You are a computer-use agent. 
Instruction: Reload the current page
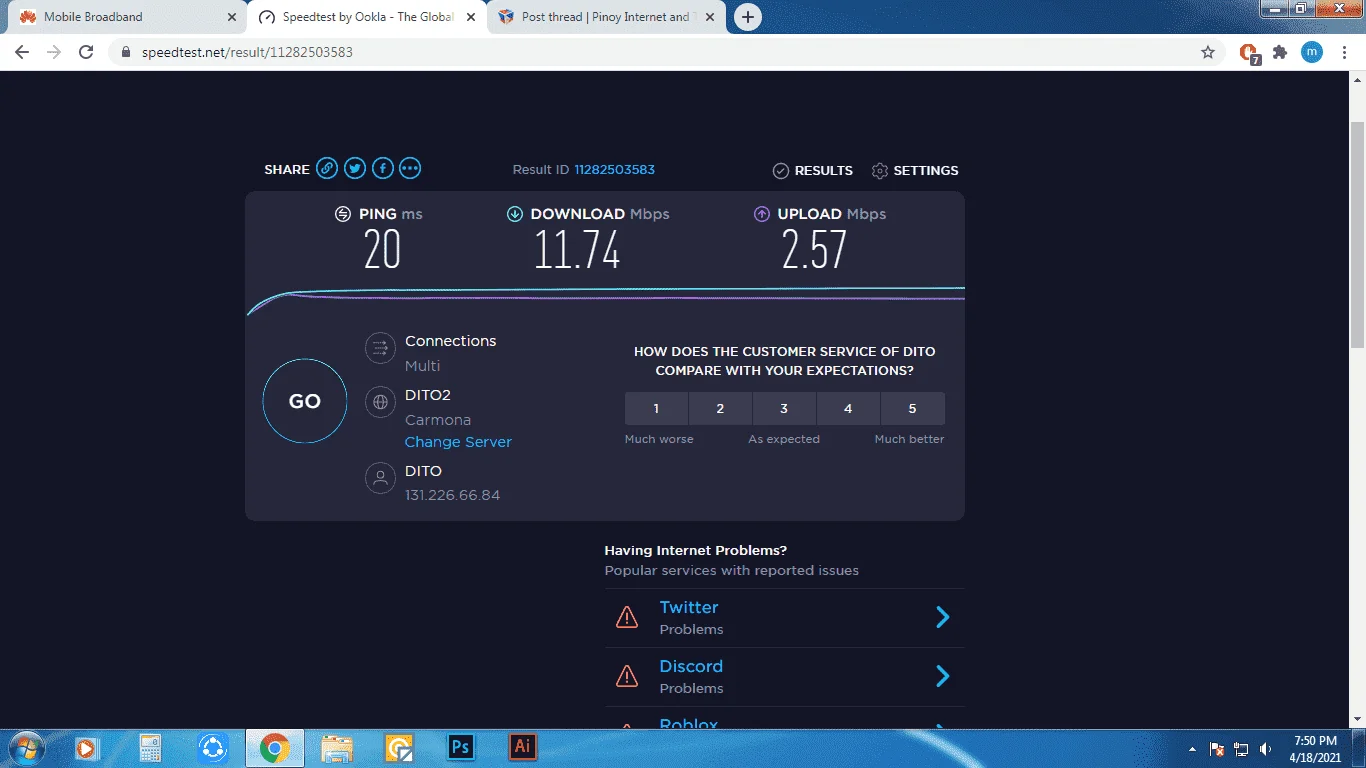point(86,52)
